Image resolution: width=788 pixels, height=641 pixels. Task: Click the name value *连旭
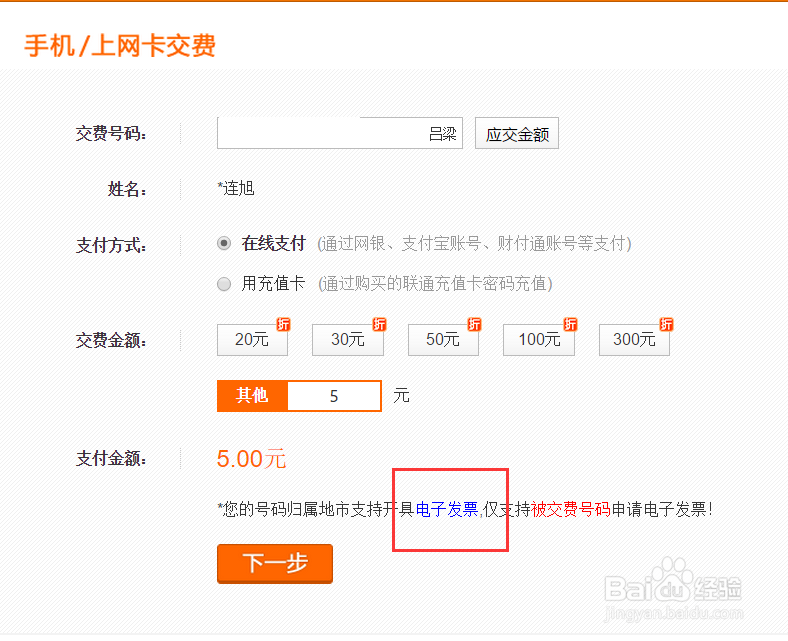coord(236,189)
